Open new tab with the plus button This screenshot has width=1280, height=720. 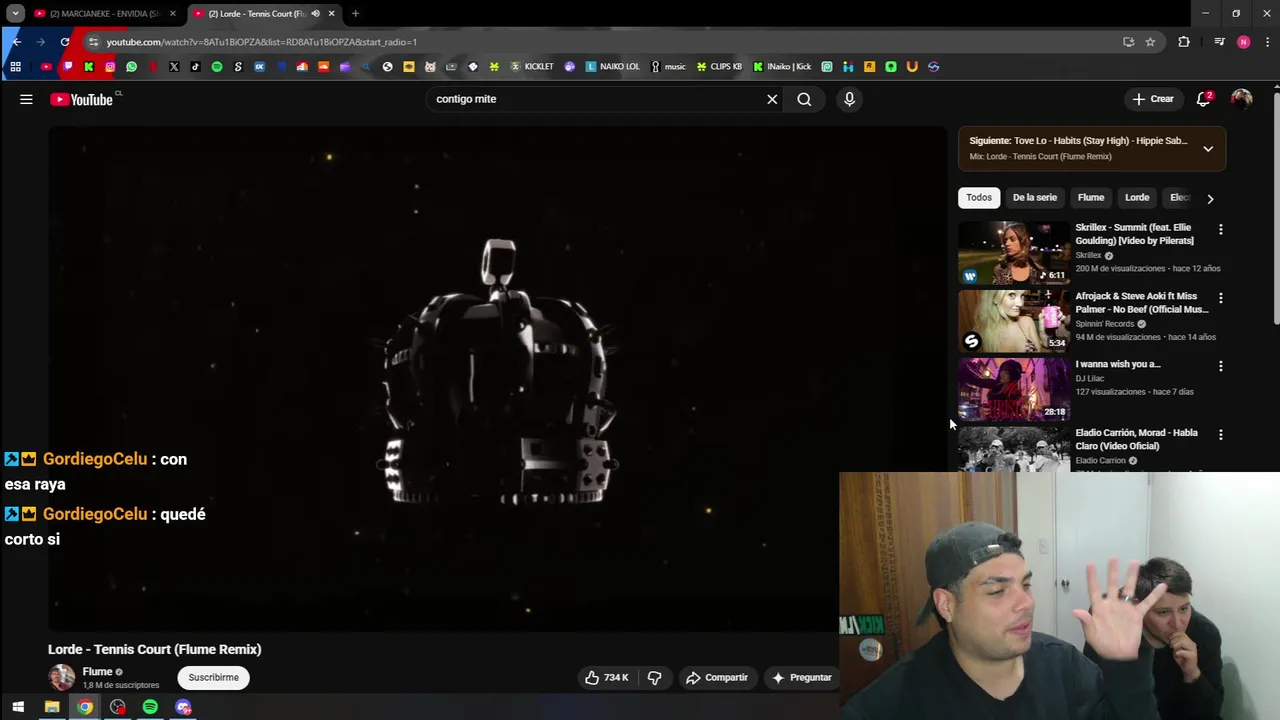[355, 14]
